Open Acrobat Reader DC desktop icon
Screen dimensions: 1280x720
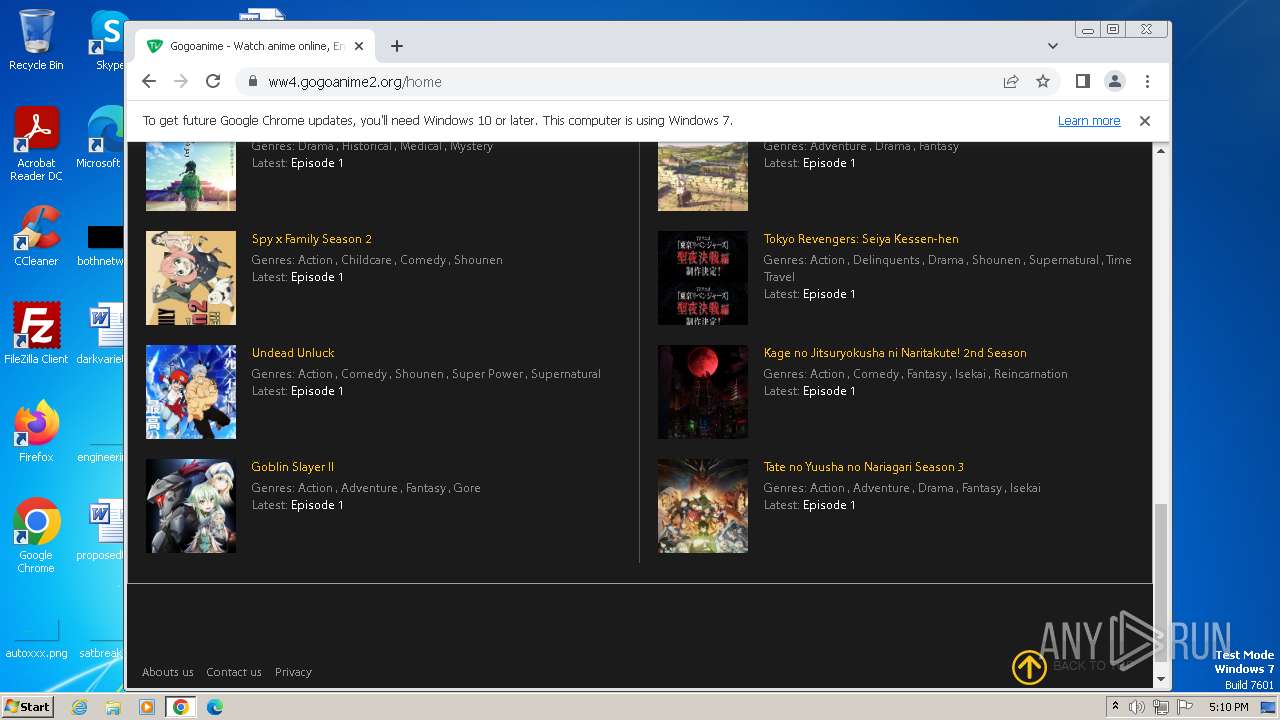coord(36,144)
